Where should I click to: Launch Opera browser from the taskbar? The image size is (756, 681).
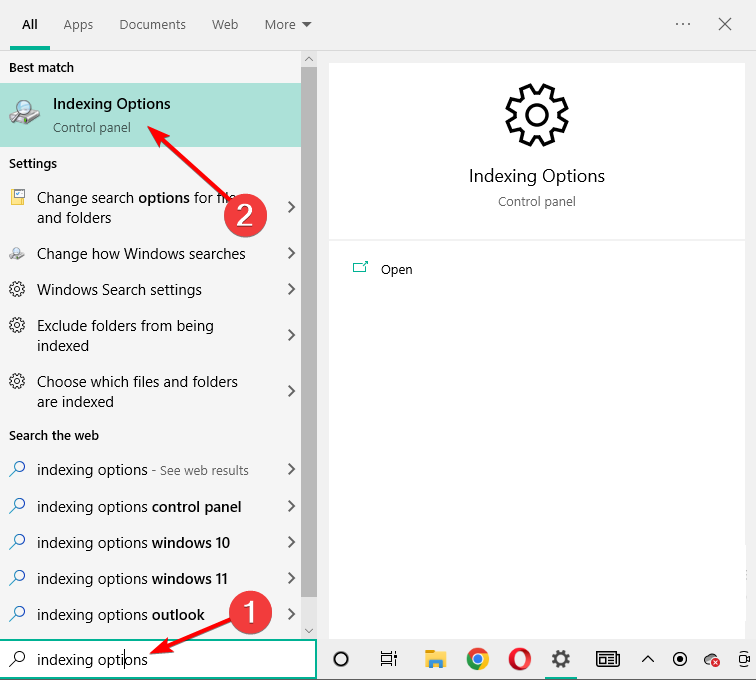coord(519,659)
